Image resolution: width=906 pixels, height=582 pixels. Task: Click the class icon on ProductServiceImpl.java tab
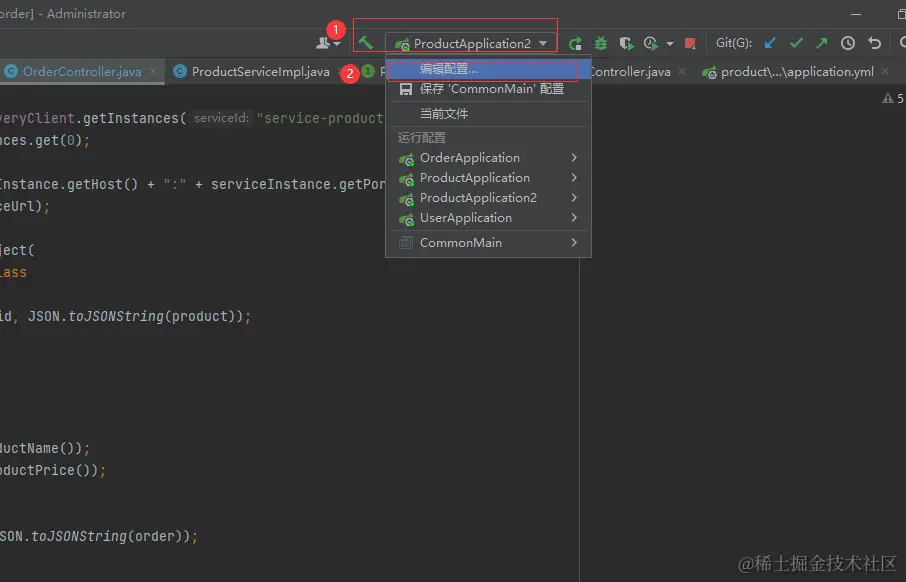180,71
